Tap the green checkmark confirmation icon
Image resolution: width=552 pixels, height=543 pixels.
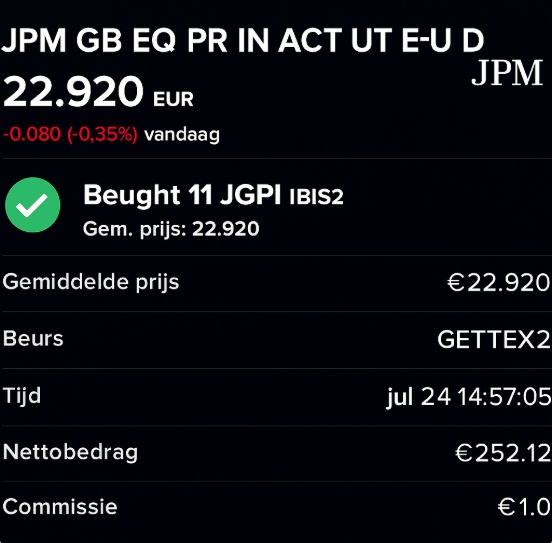point(32,205)
